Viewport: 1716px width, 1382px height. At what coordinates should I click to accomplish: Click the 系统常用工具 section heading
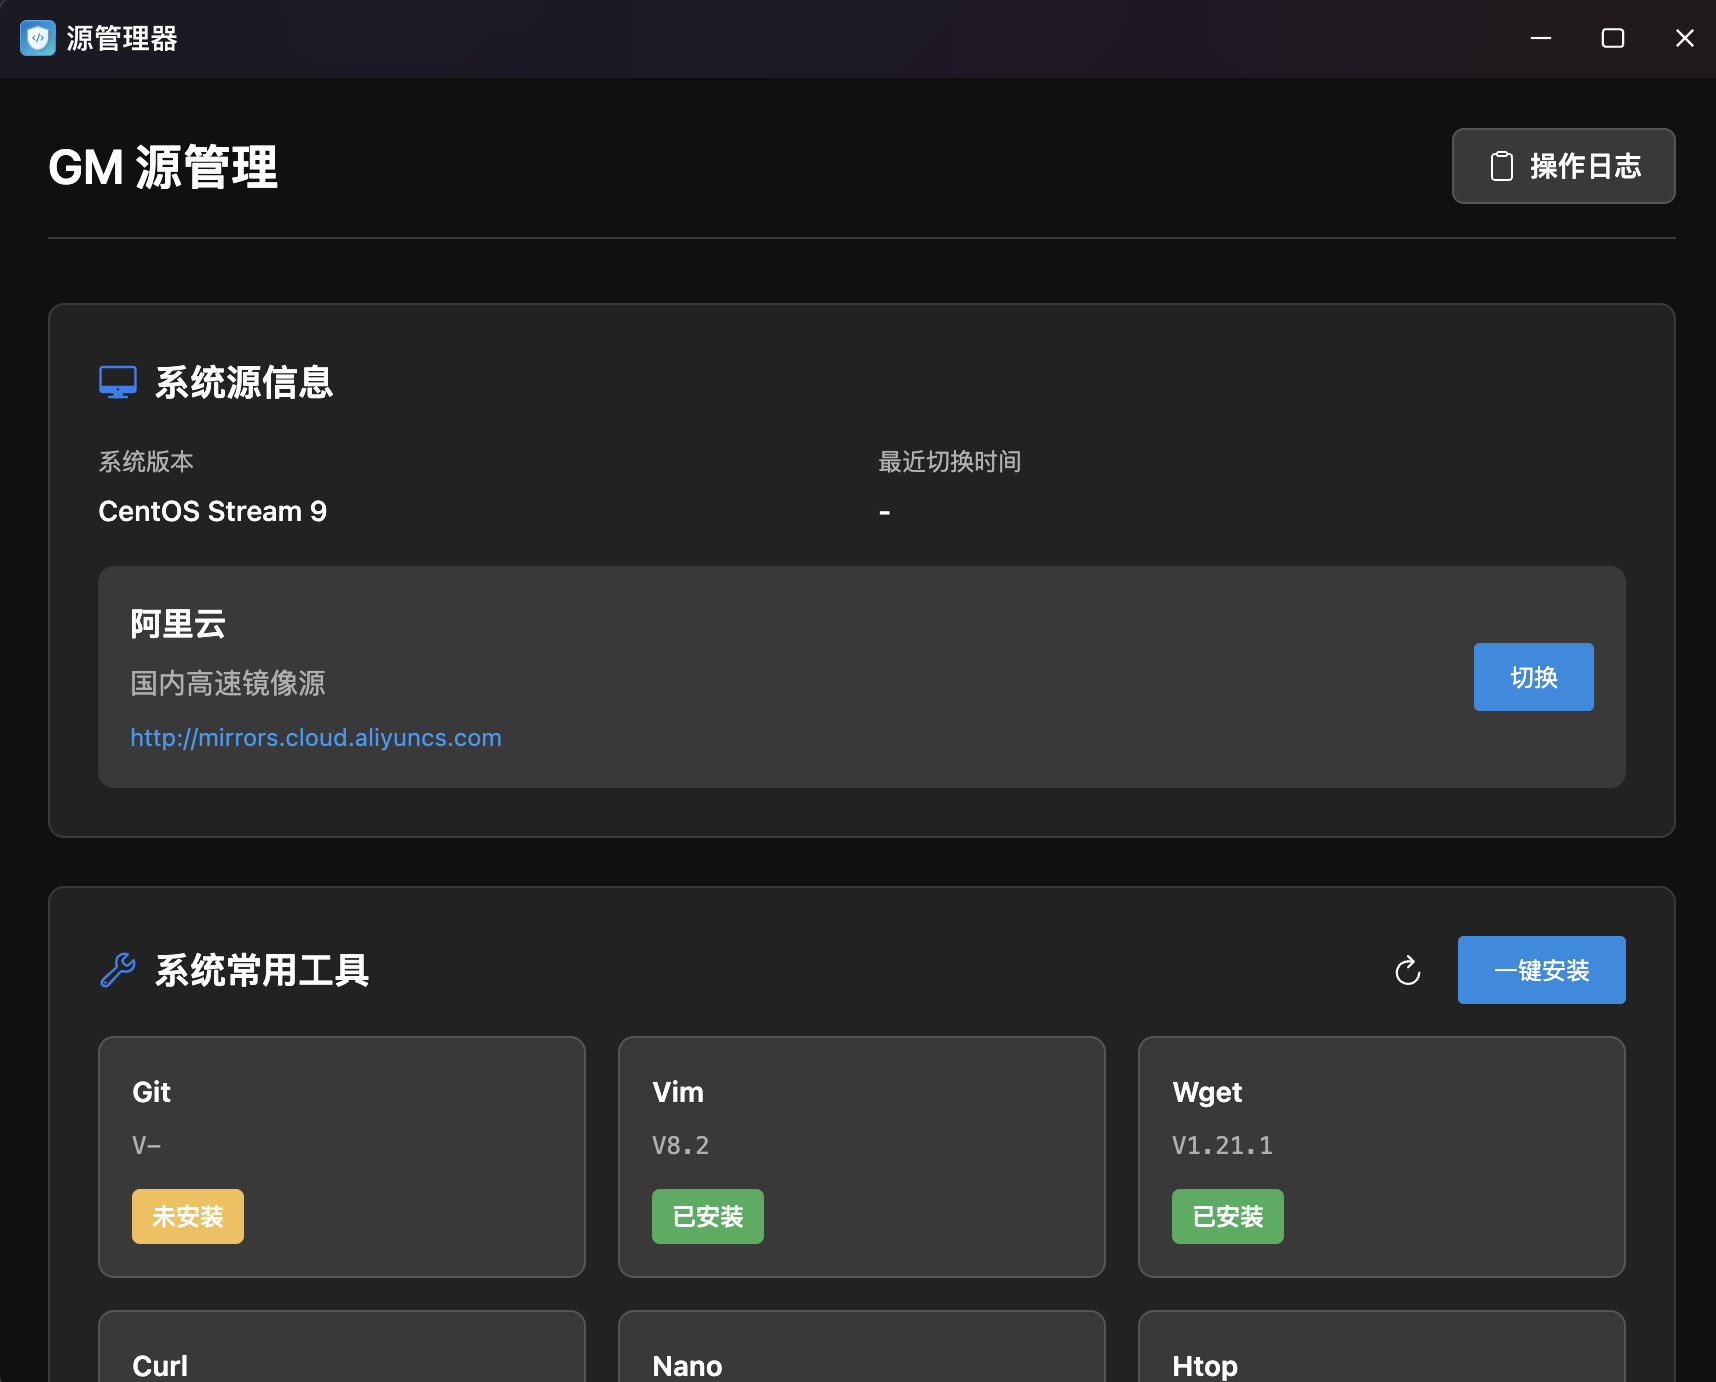(x=262, y=970)
